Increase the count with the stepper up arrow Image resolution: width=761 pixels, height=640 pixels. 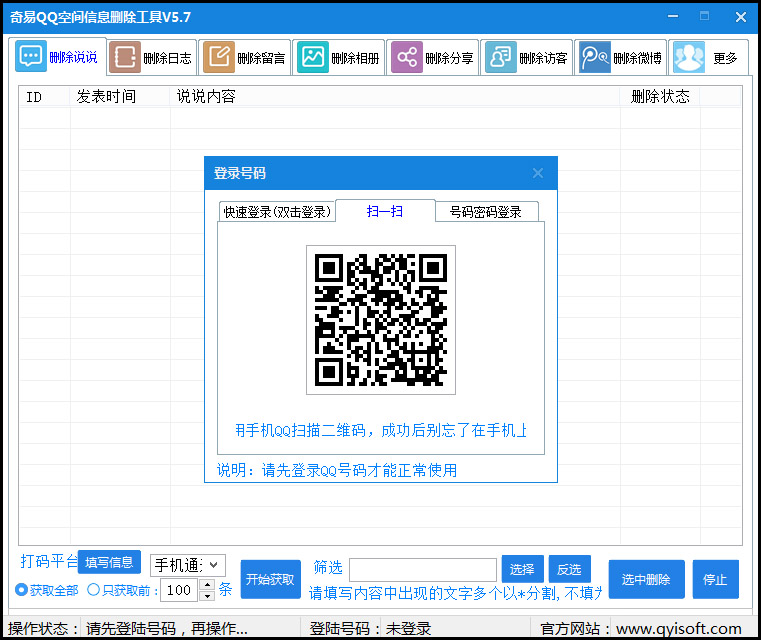coord(207,585)
